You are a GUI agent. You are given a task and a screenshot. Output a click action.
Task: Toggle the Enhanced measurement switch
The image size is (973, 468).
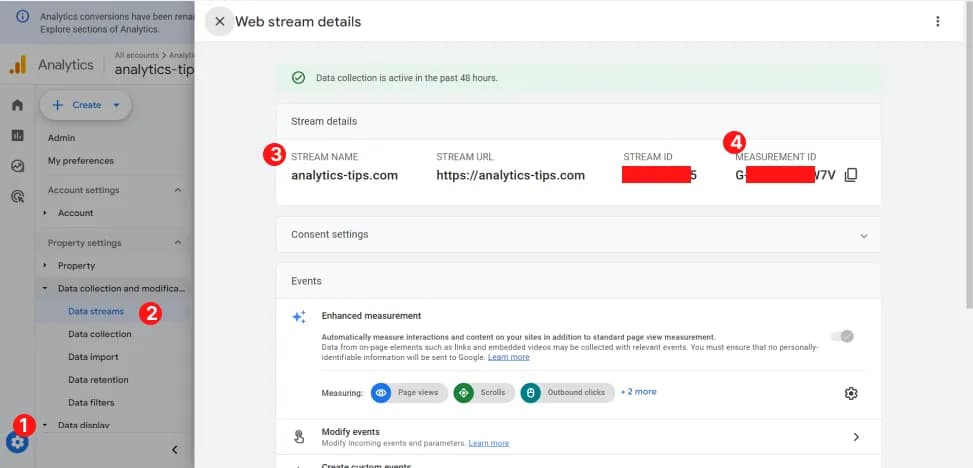point(842,336)
